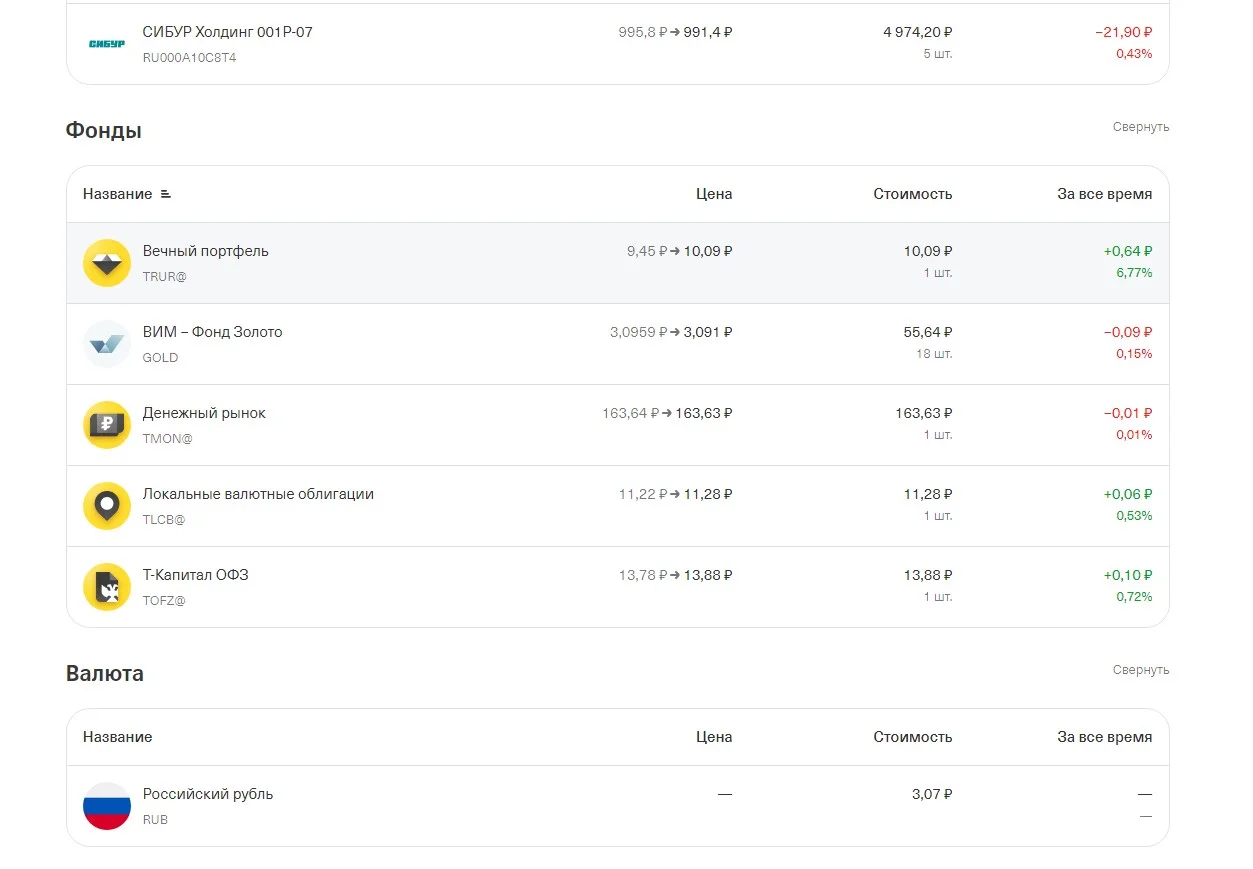The width and height of the screenshot is (1253, 869).
Task: Sort funds by Название column header
Action: point(118,194)
